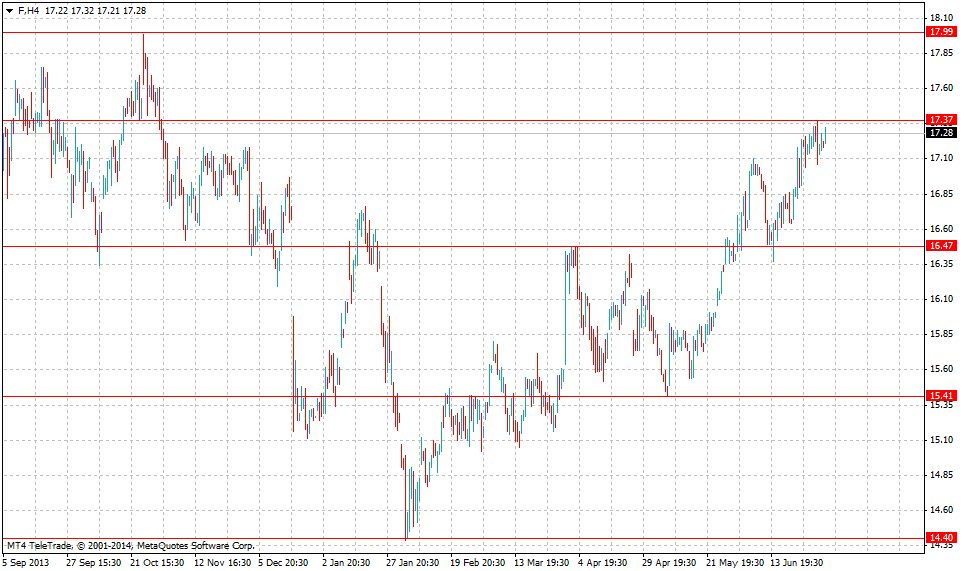
Task: Select the 14.40 red price level label
Action: 941,538
